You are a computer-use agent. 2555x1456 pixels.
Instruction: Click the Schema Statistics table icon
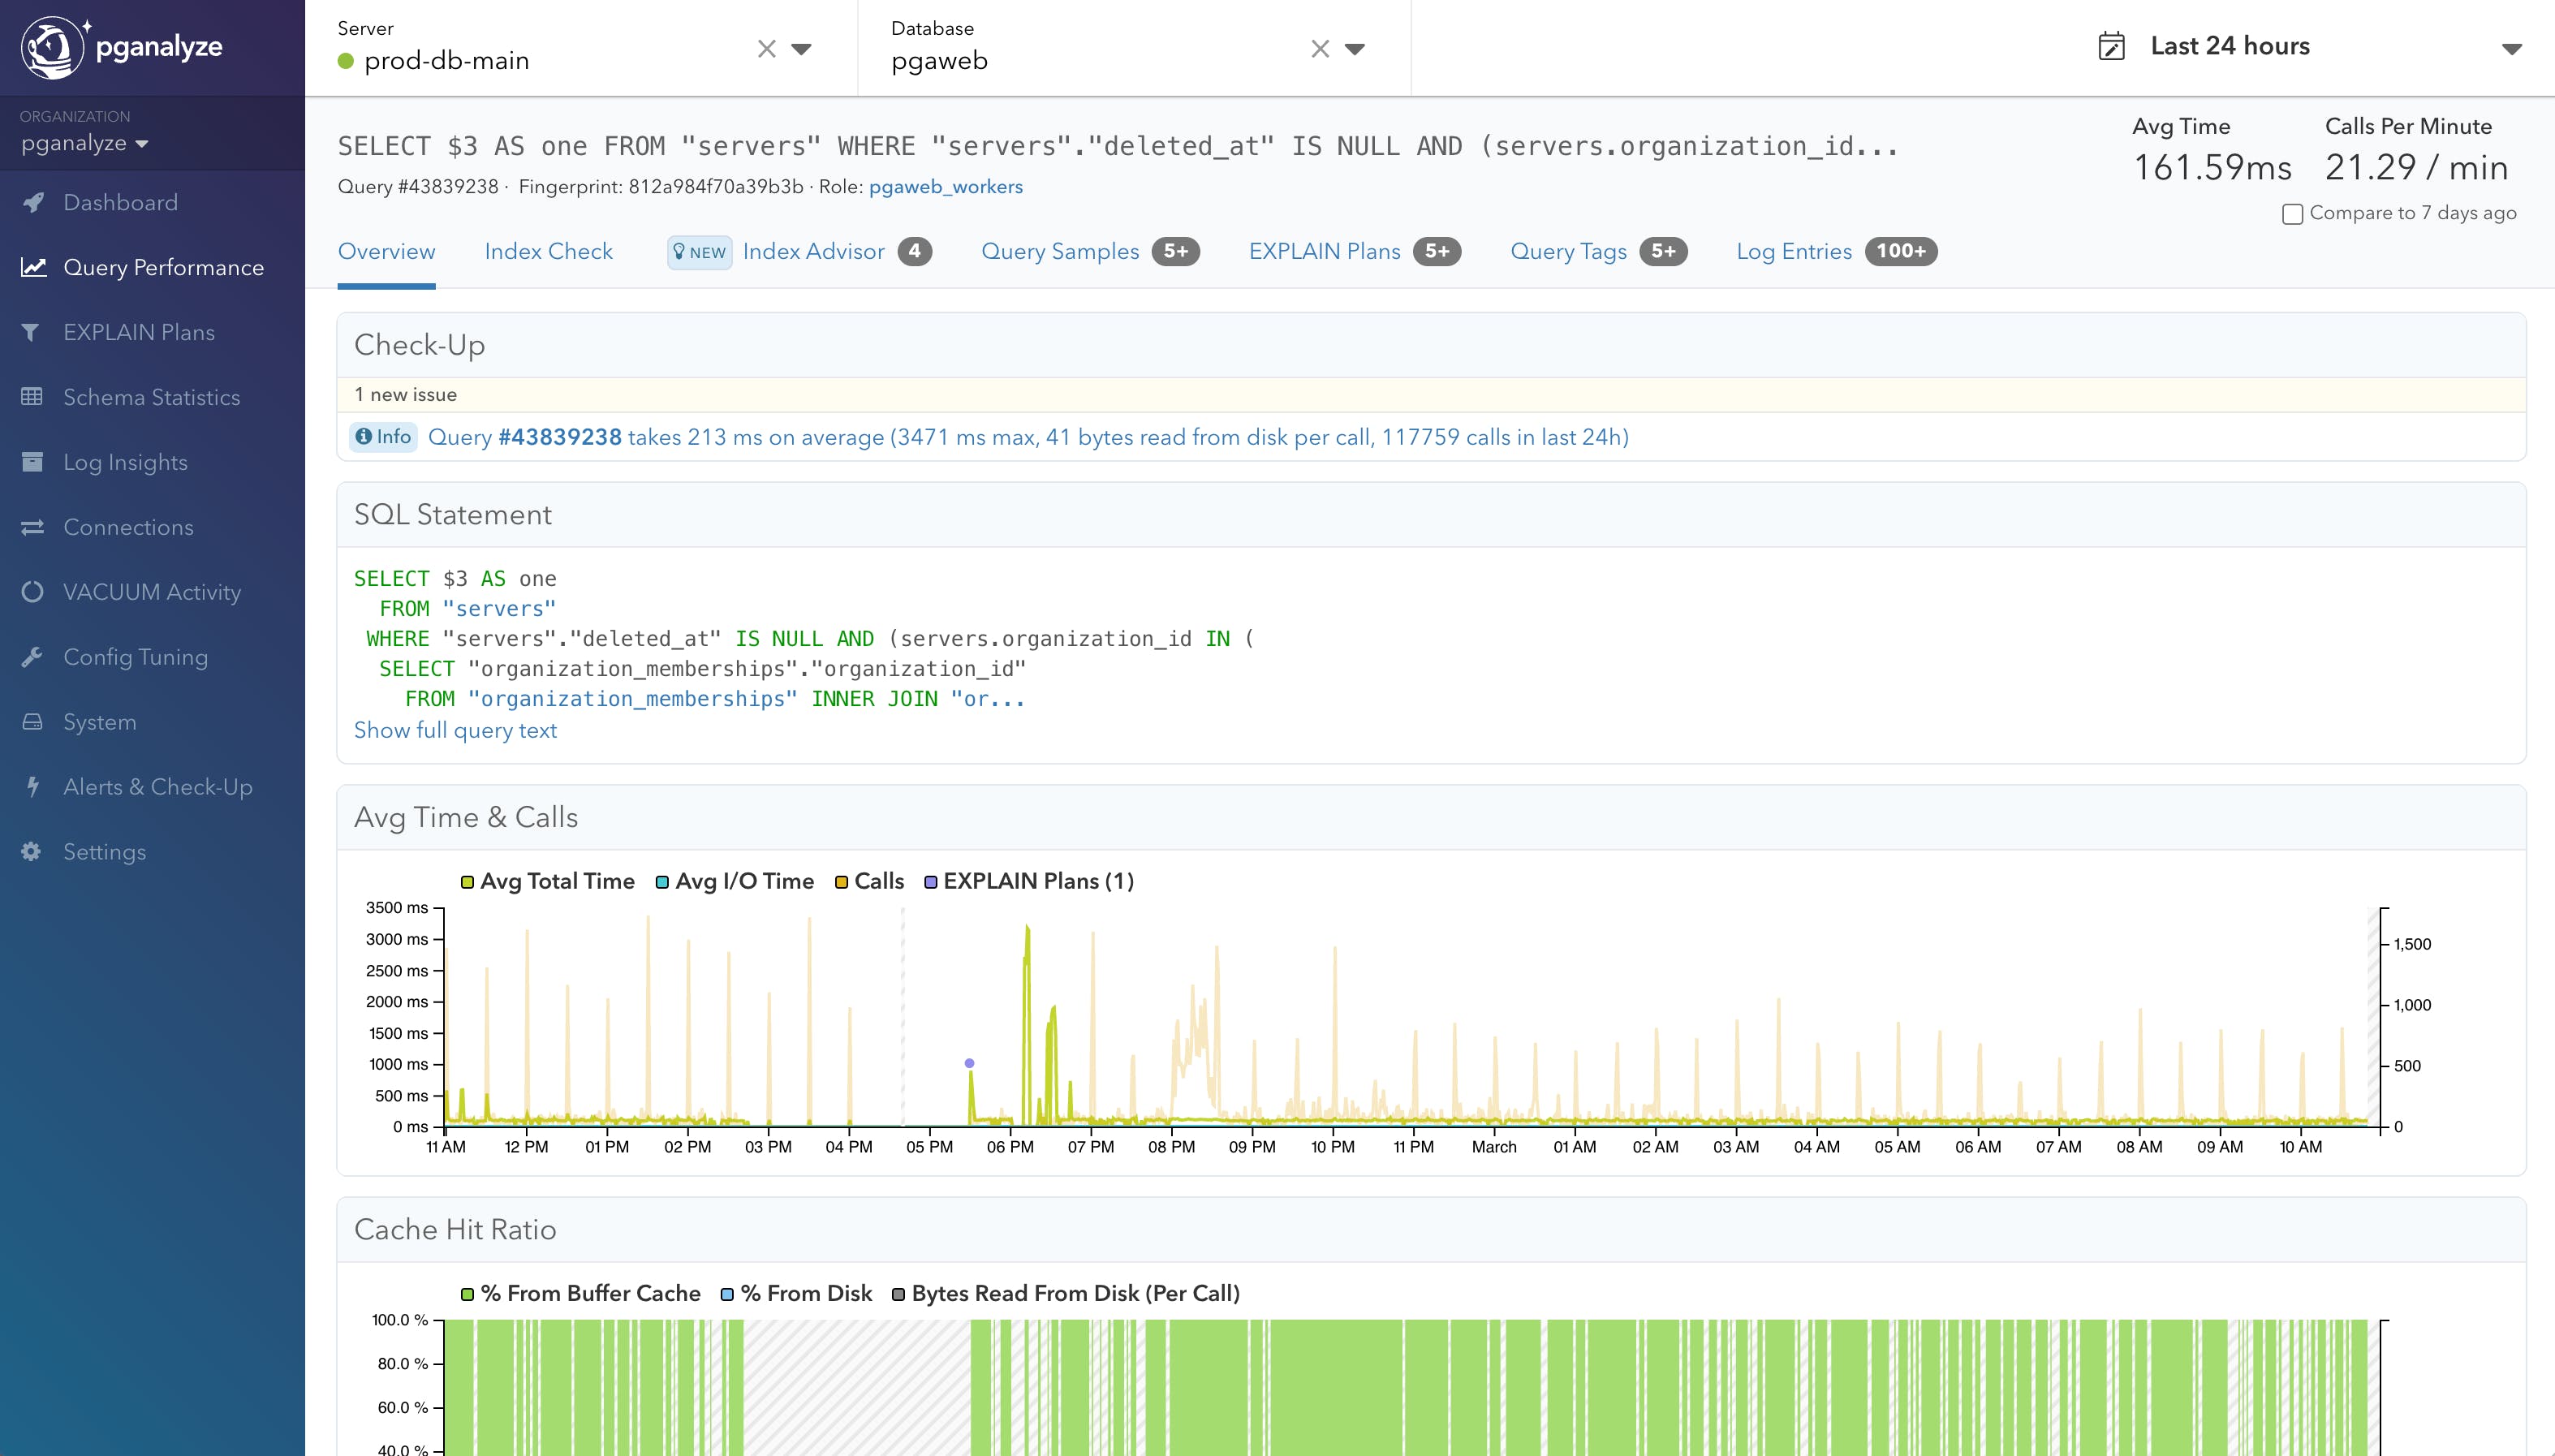tap(32, 397)
